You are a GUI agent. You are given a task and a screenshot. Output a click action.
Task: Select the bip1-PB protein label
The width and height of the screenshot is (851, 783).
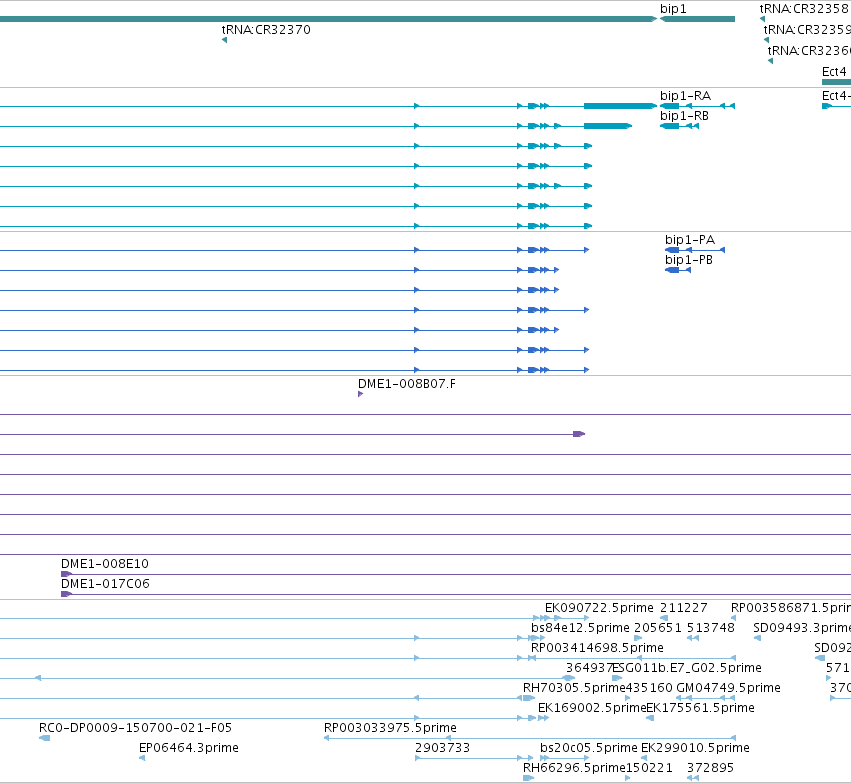[689, 260]
